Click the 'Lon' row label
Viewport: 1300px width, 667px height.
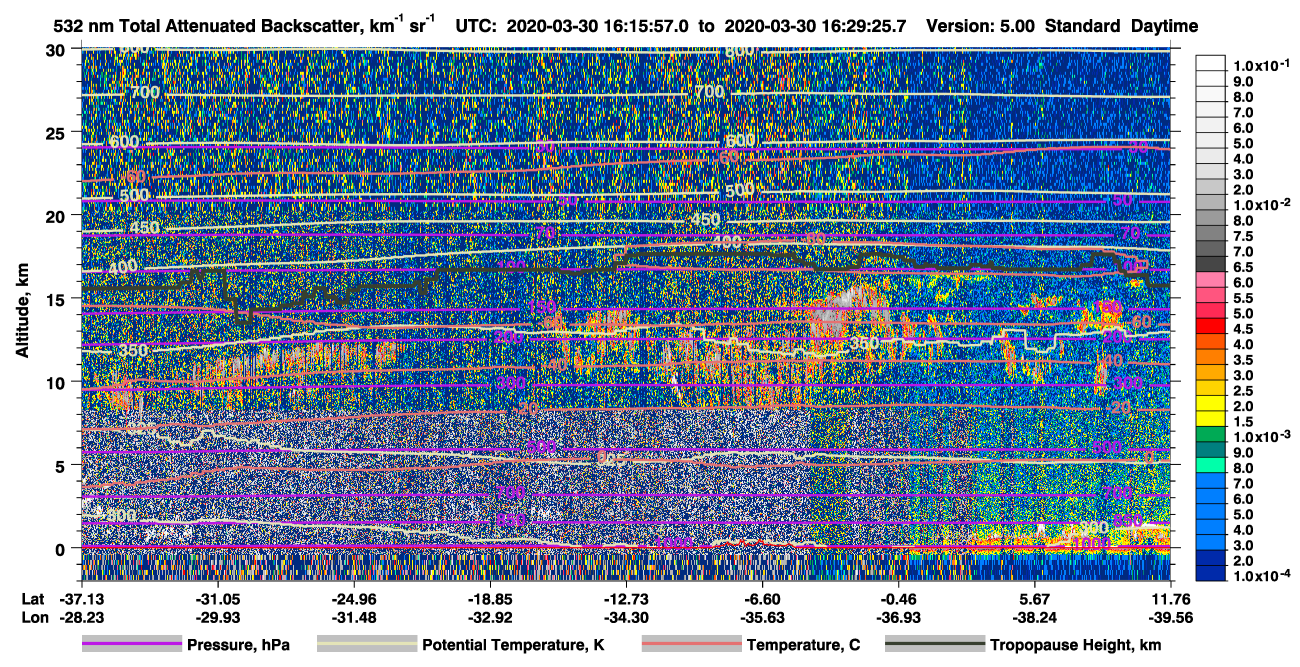coord(34,617)
